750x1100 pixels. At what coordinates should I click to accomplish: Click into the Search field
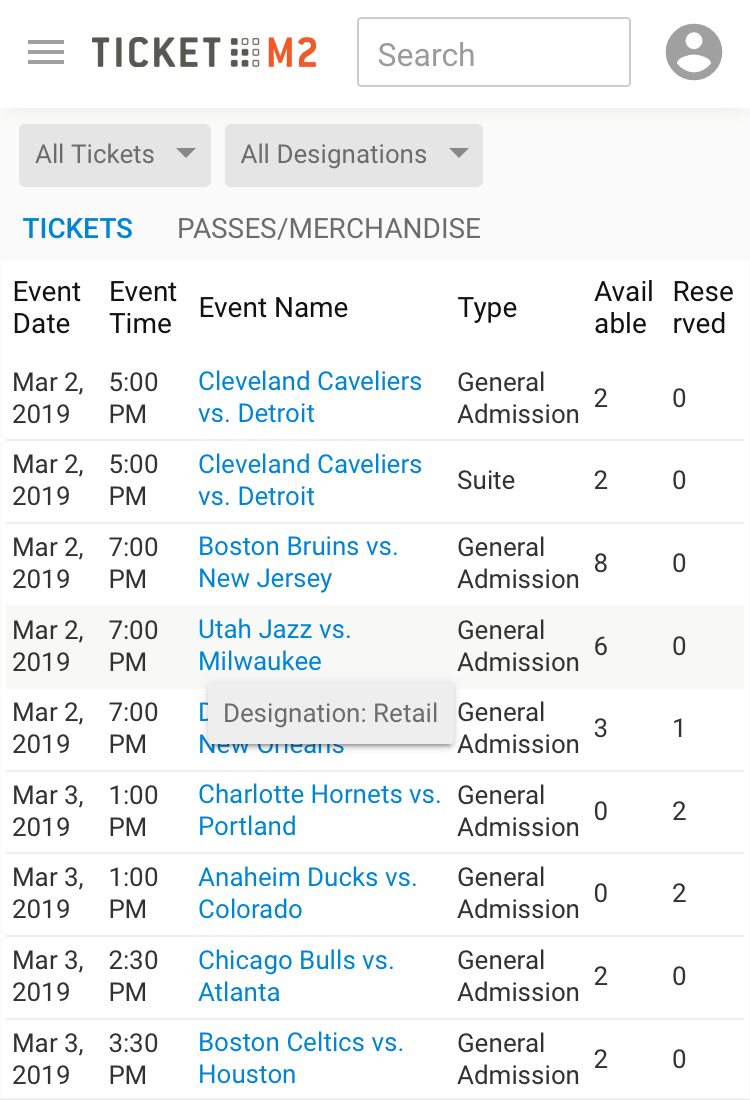pos(493,53)
